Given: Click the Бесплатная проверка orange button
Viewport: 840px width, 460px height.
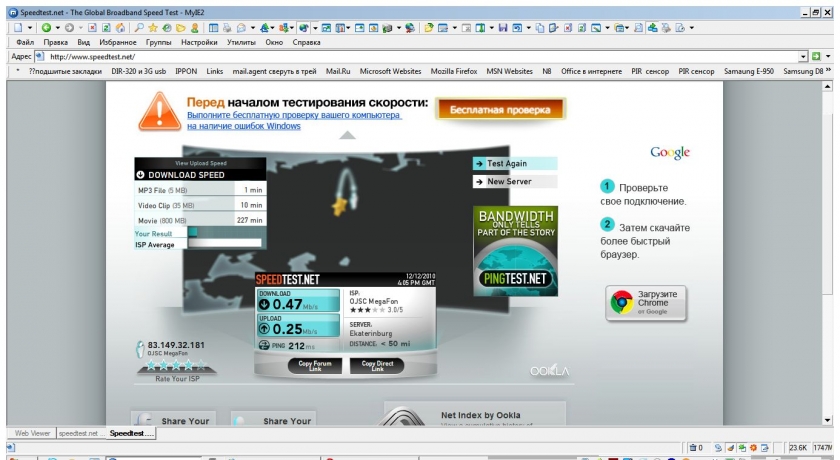Looking at the screenshot, I should pyautogui.click(x=500, y=110).
